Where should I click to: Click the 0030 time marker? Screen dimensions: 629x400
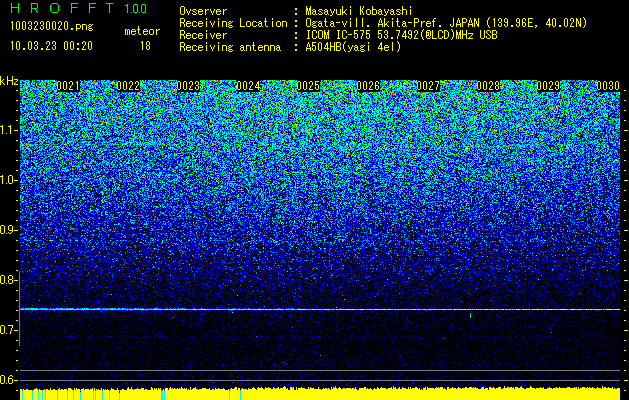(x=608, y=86)
